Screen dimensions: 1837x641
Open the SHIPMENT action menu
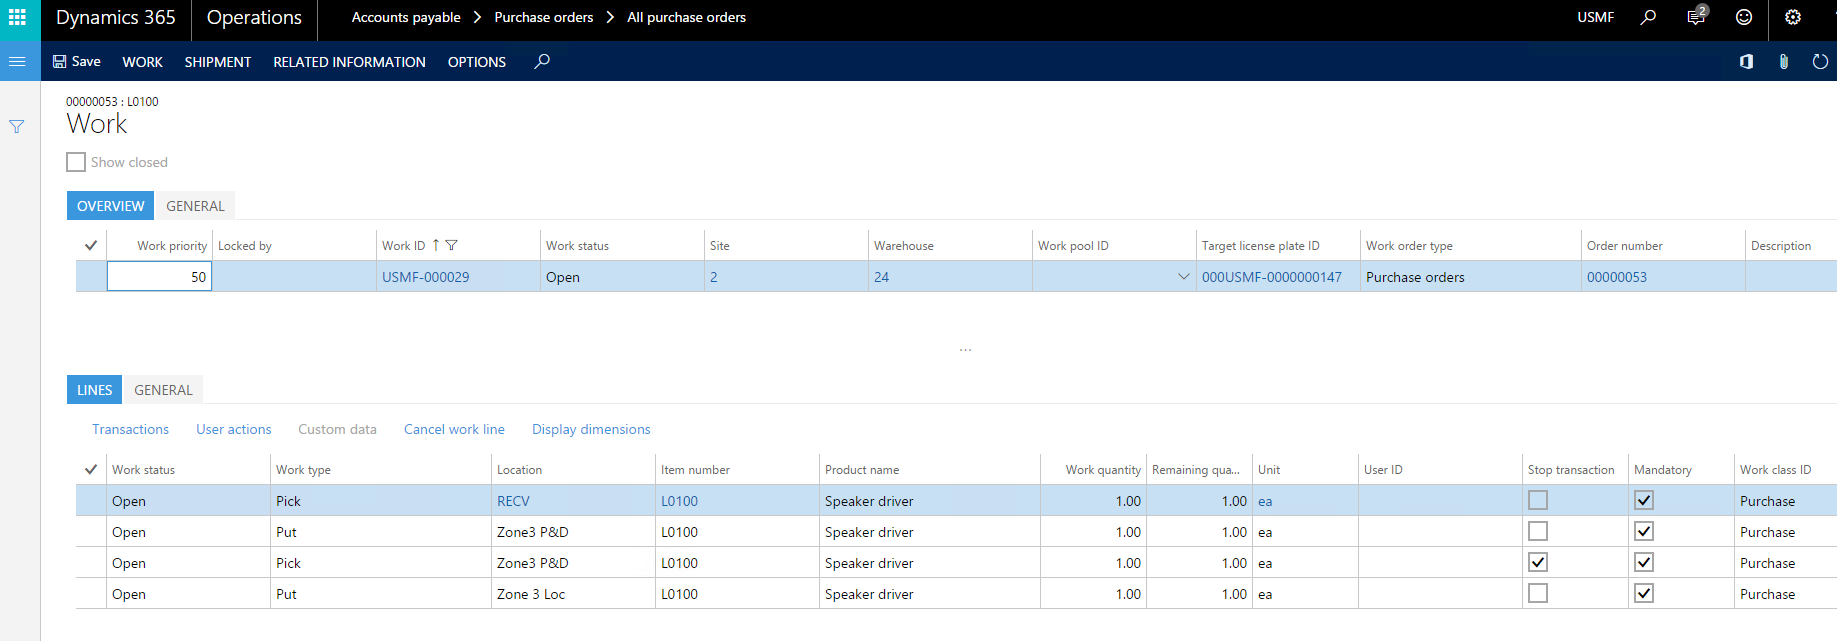point(217,62)
